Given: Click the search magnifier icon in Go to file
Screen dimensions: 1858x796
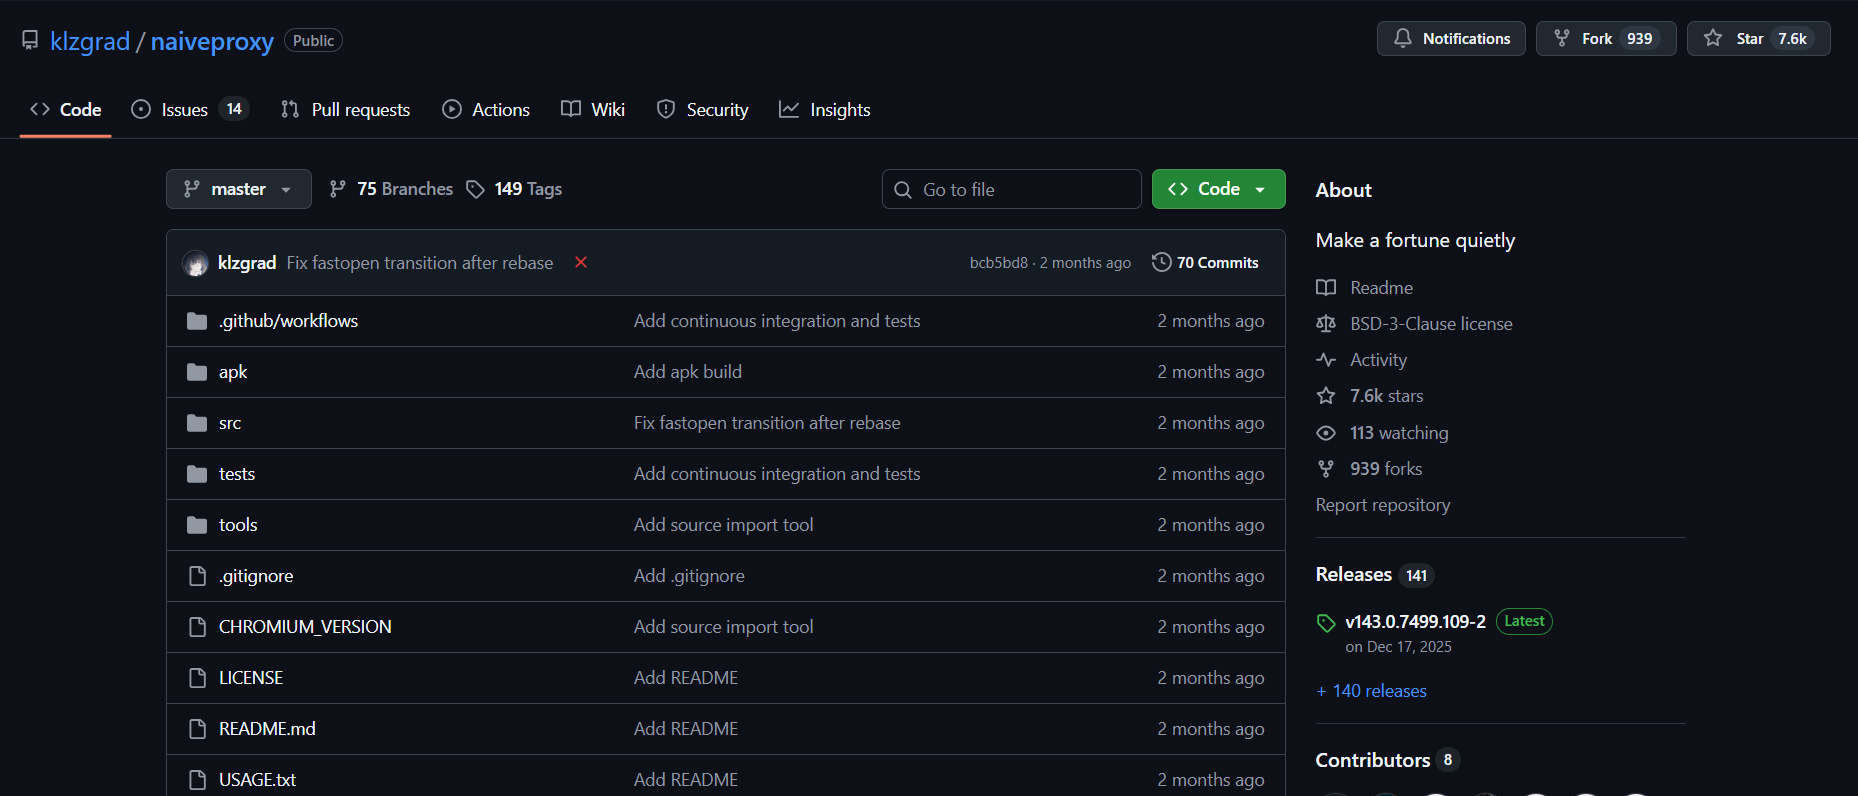Looking at the screenshot, I should coord(903,190).
